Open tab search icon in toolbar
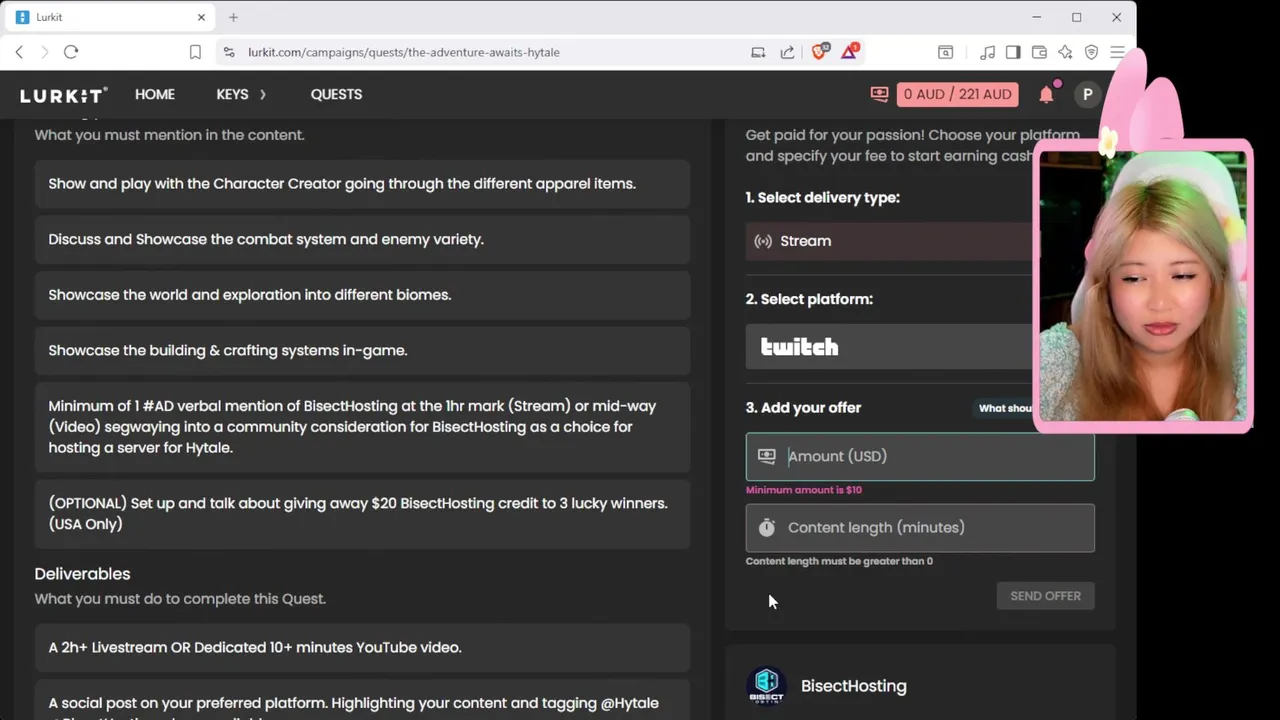This screenshot has width=1280, height=720. [945, 52]
